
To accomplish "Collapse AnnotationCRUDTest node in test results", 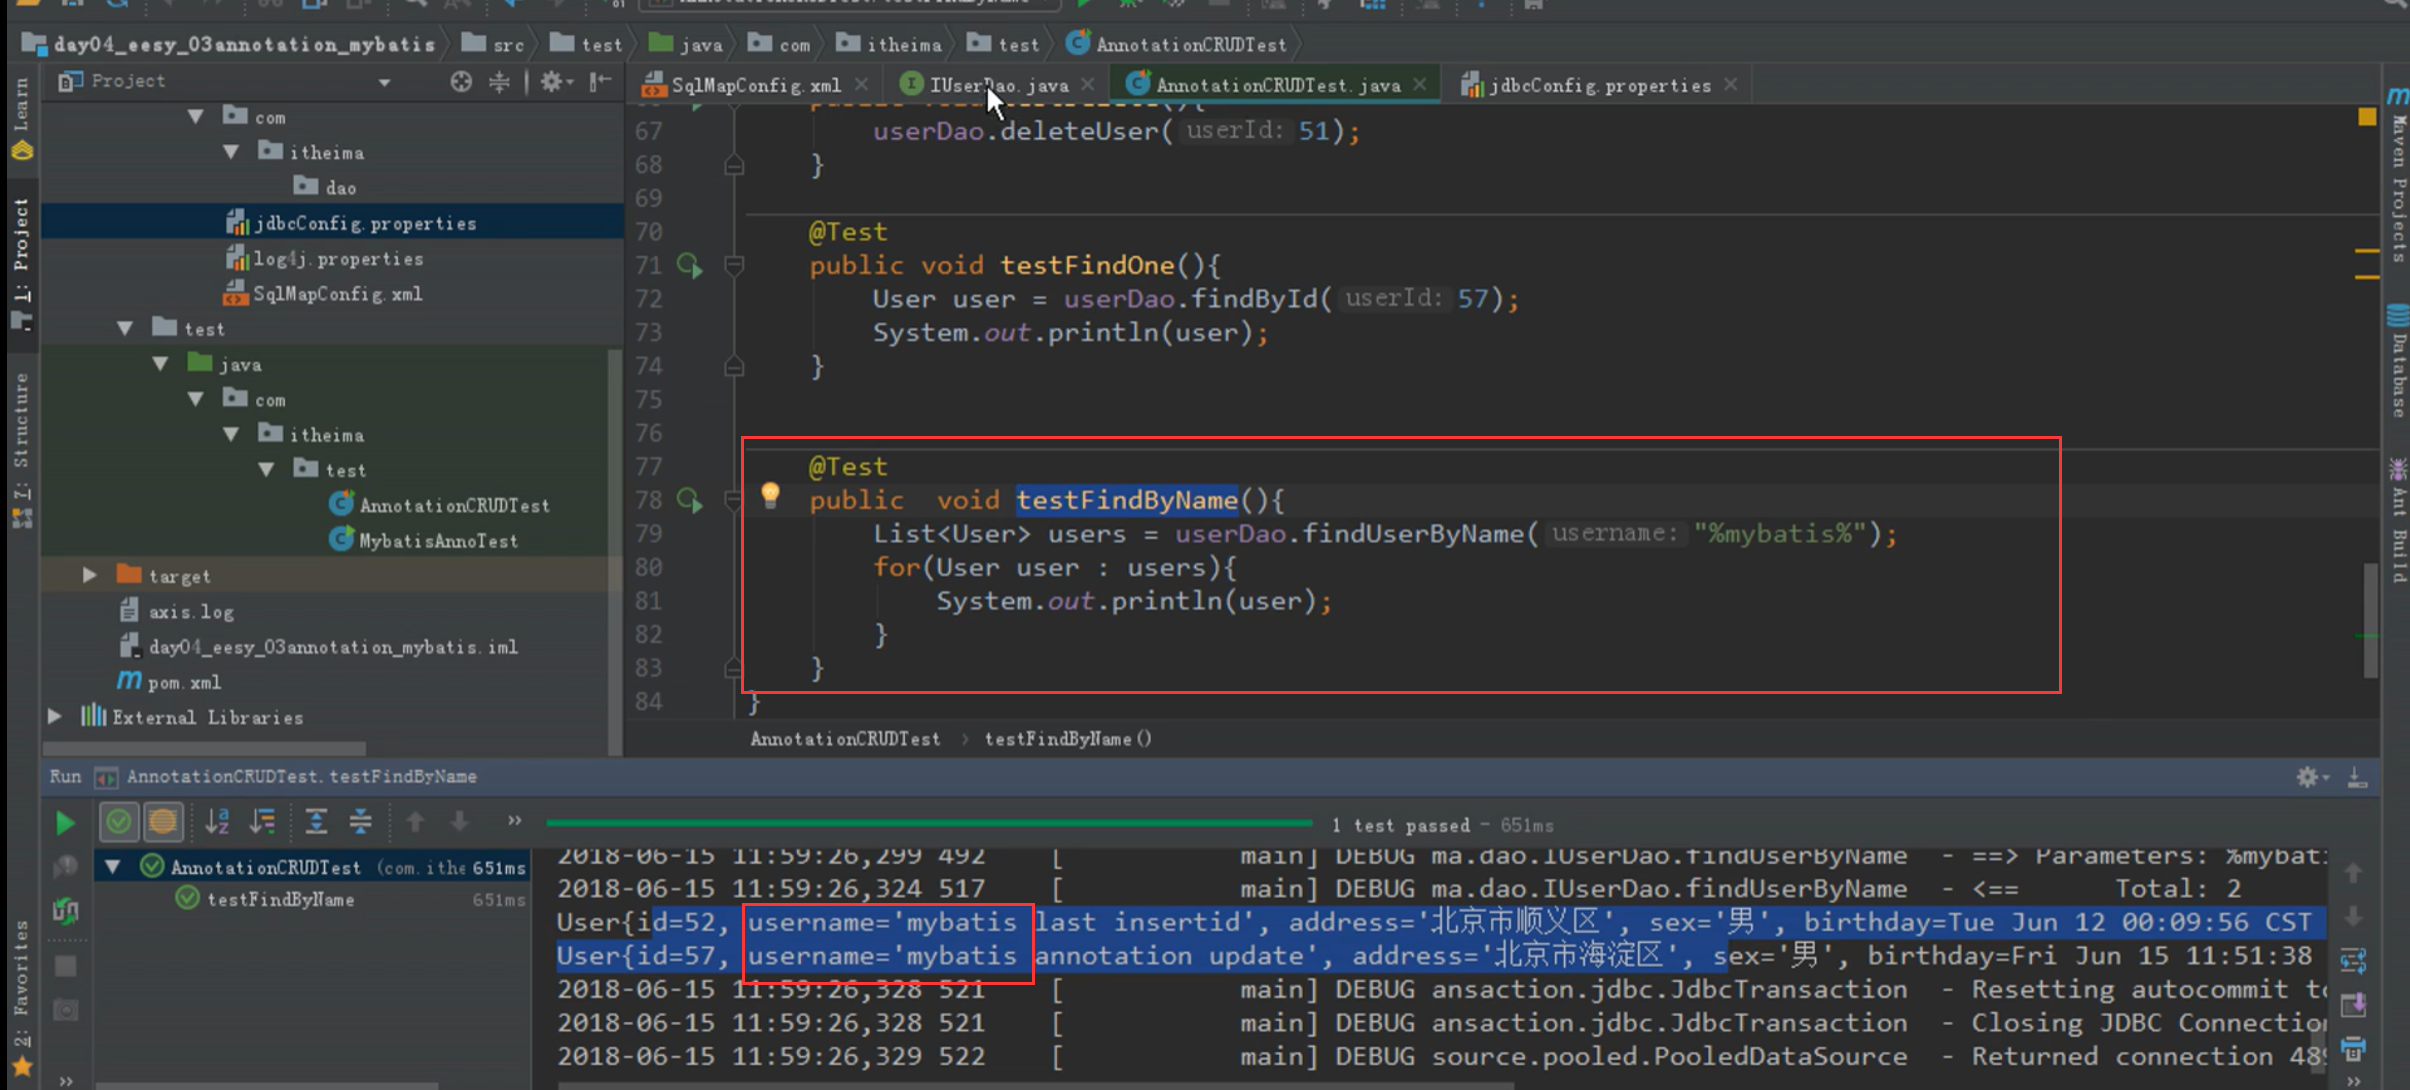I will tap(113, 867).
